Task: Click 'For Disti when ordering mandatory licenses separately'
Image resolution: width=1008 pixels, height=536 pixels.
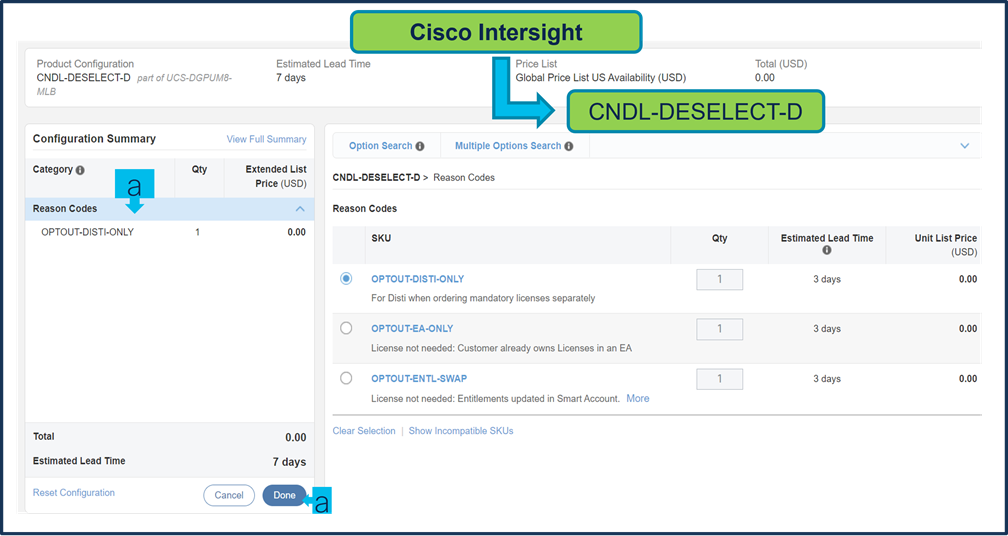Action: [x=483, y=298]
